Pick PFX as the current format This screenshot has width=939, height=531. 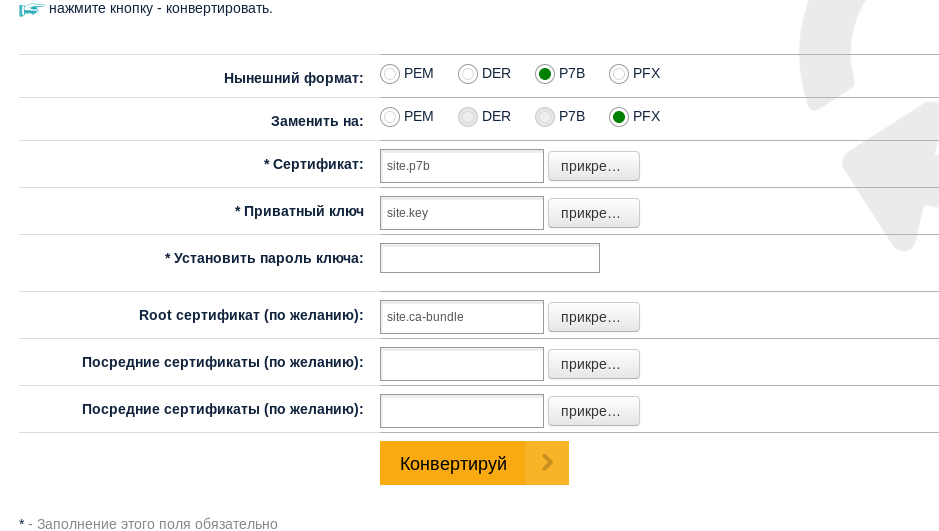(x=619, y=74)
